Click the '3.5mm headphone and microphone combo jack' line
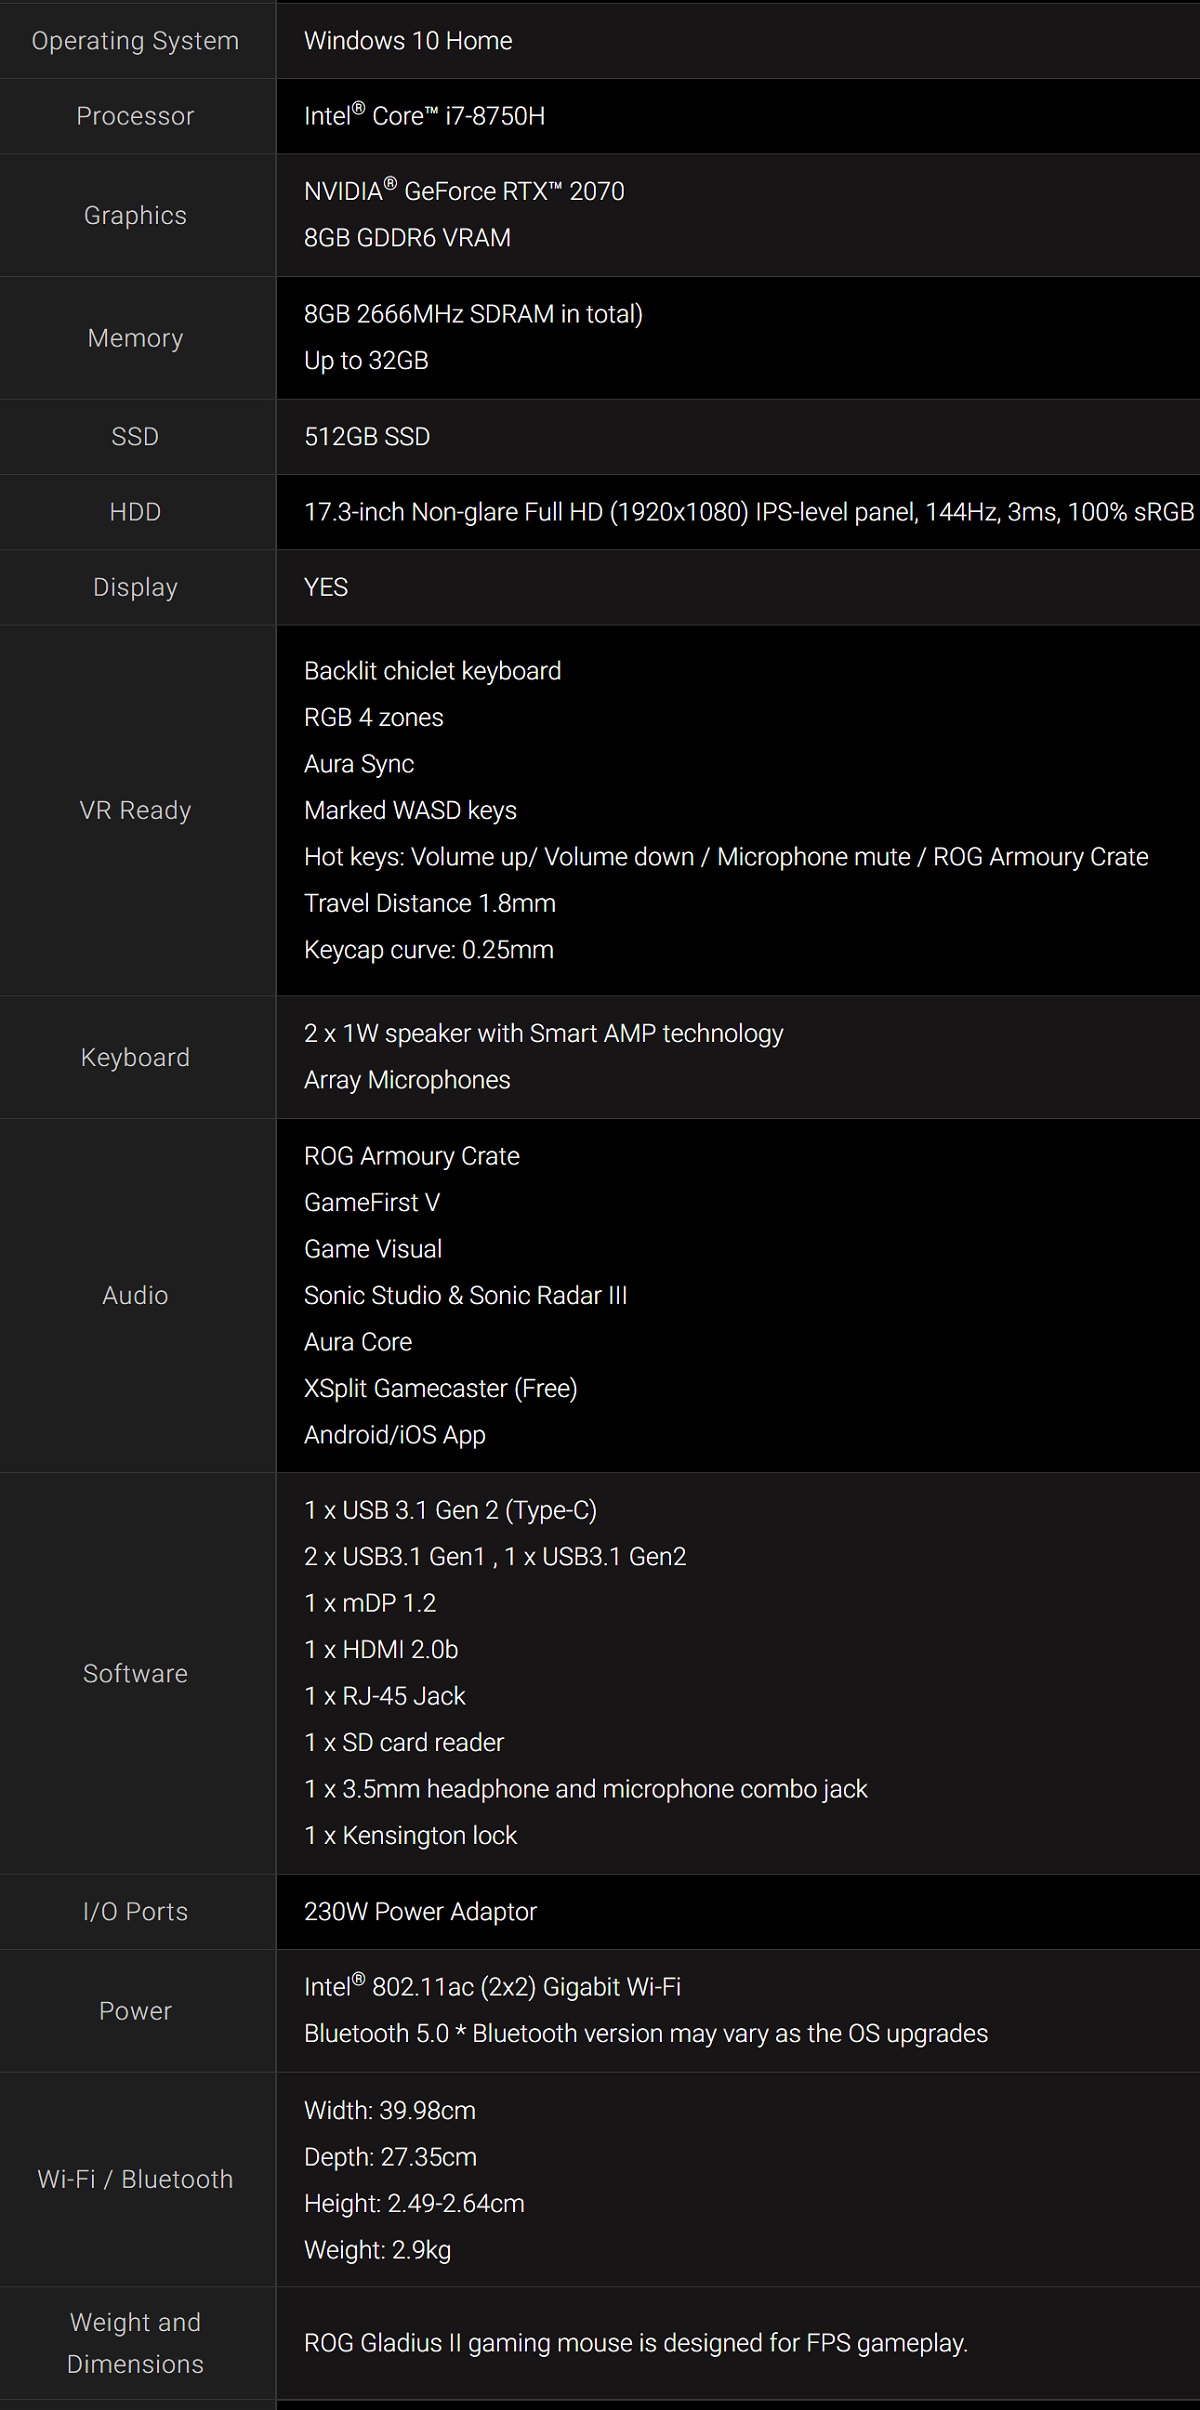Screen dimensions: 1200x2410 pos(586,1789)
